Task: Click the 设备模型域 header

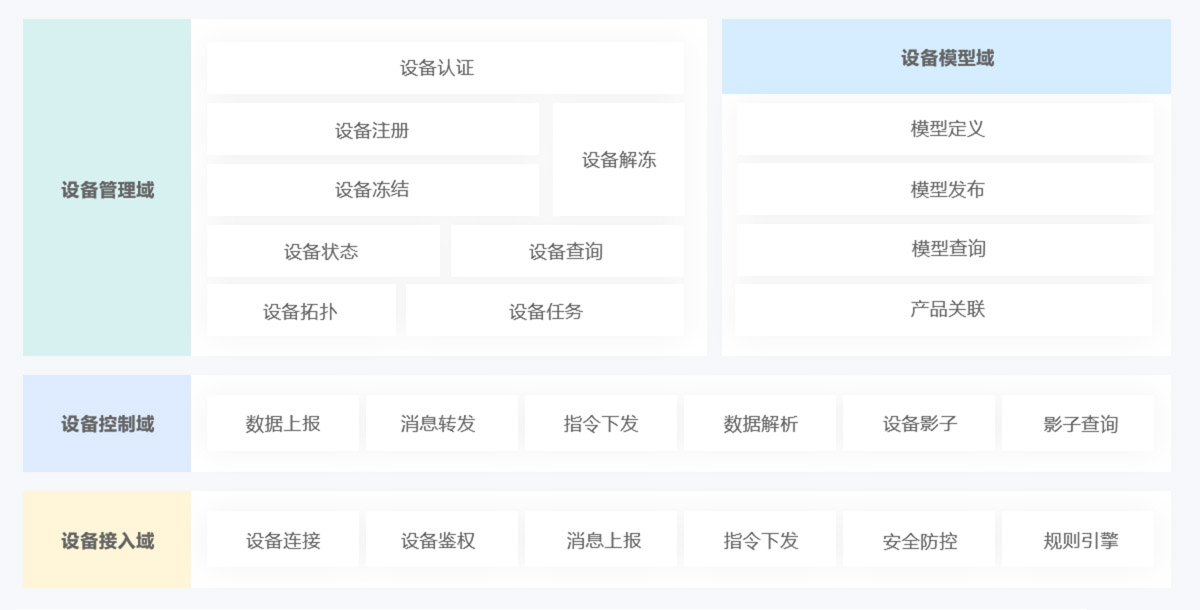Action: [x=946, y=58]
